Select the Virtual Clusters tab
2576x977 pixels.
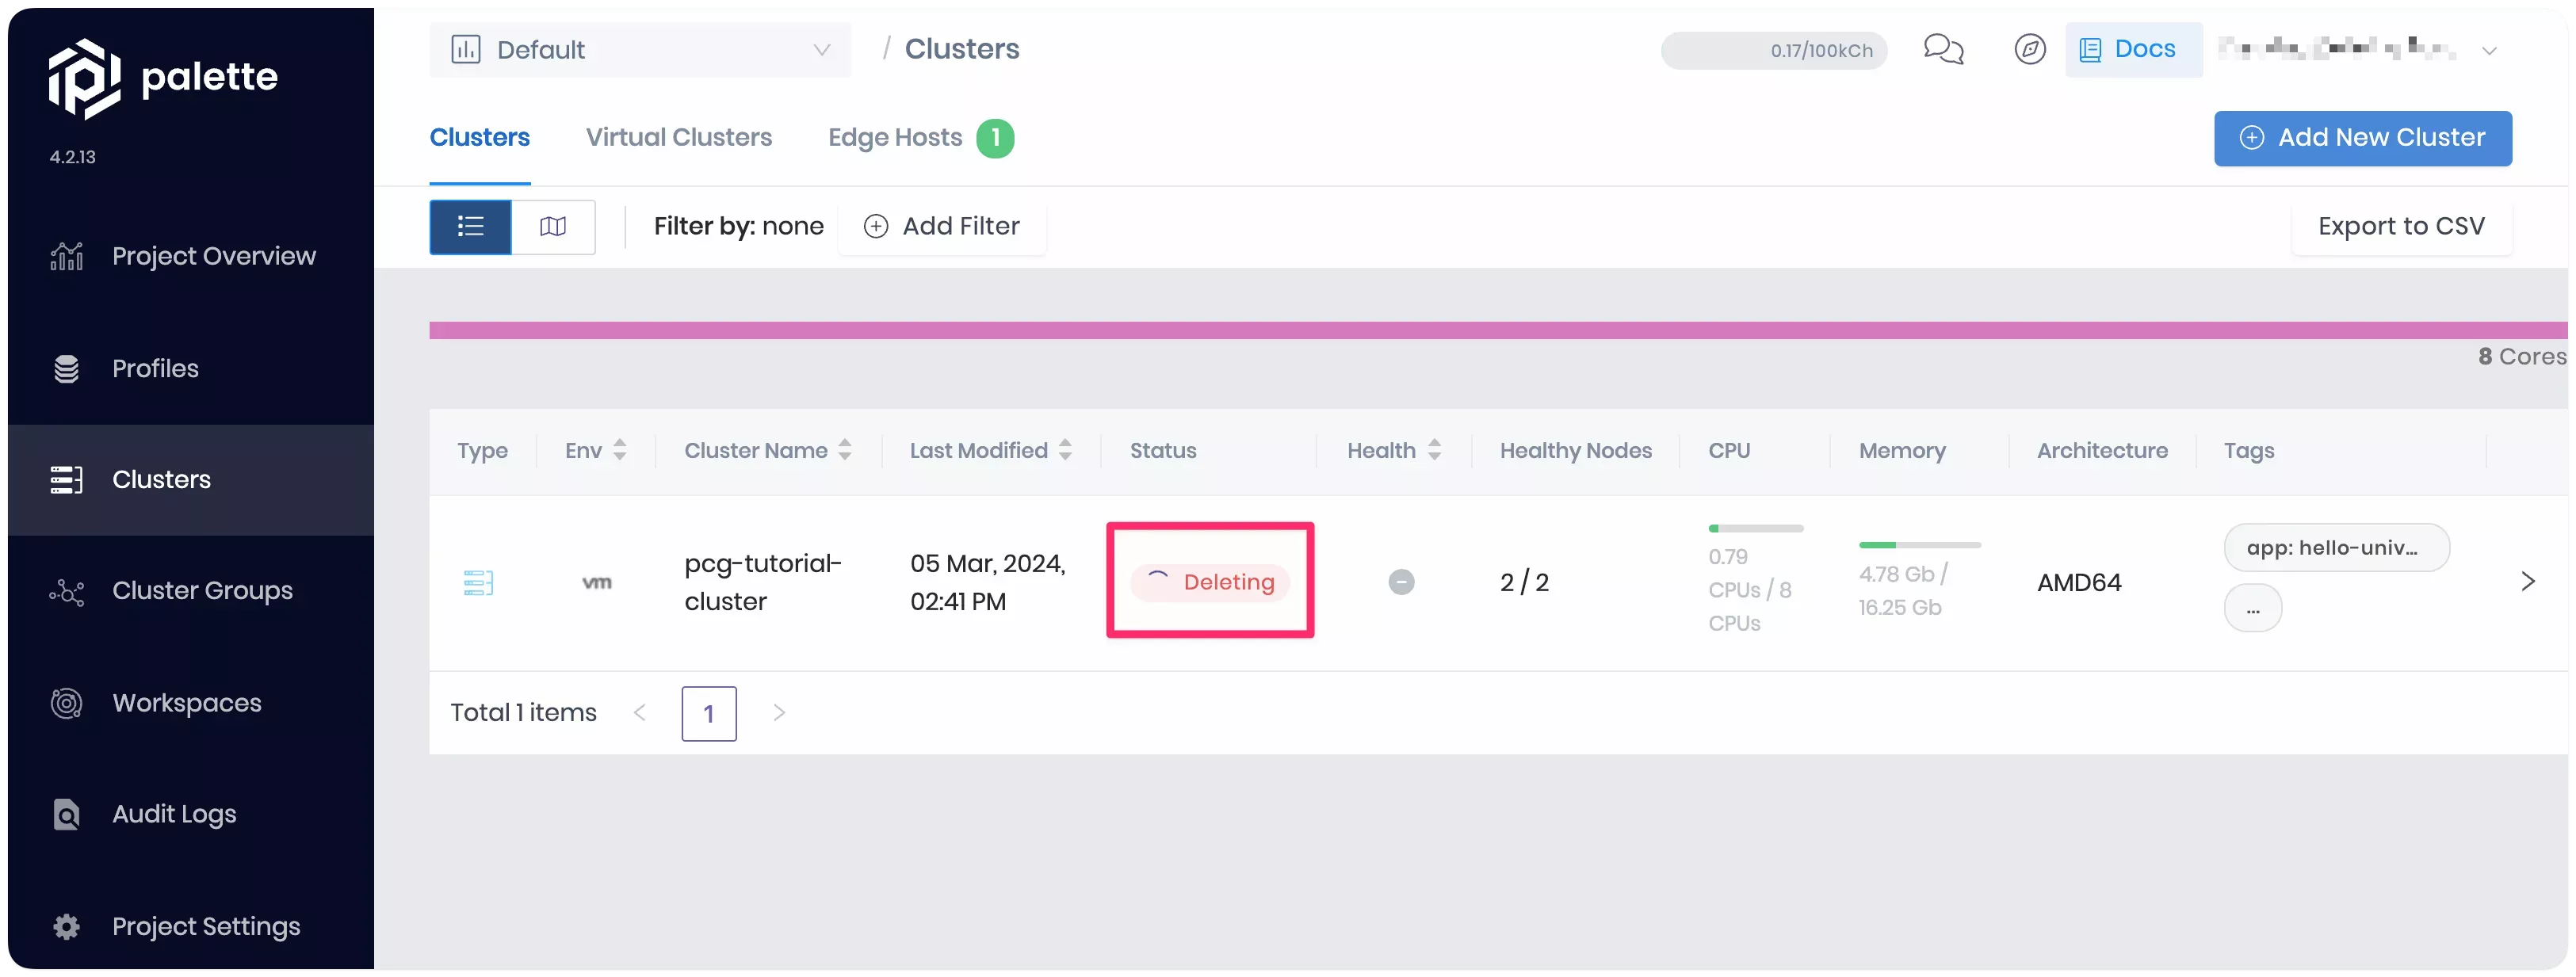678,136
